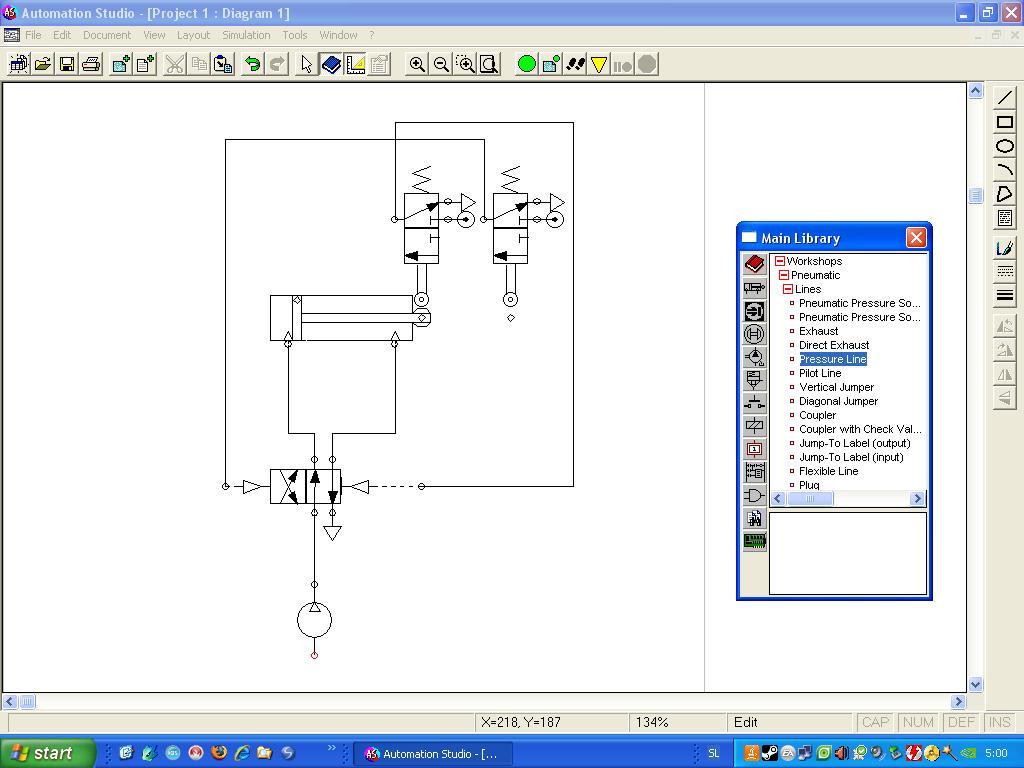
Task: Cut selection with the scissors icon
Action: click(174, 64)
